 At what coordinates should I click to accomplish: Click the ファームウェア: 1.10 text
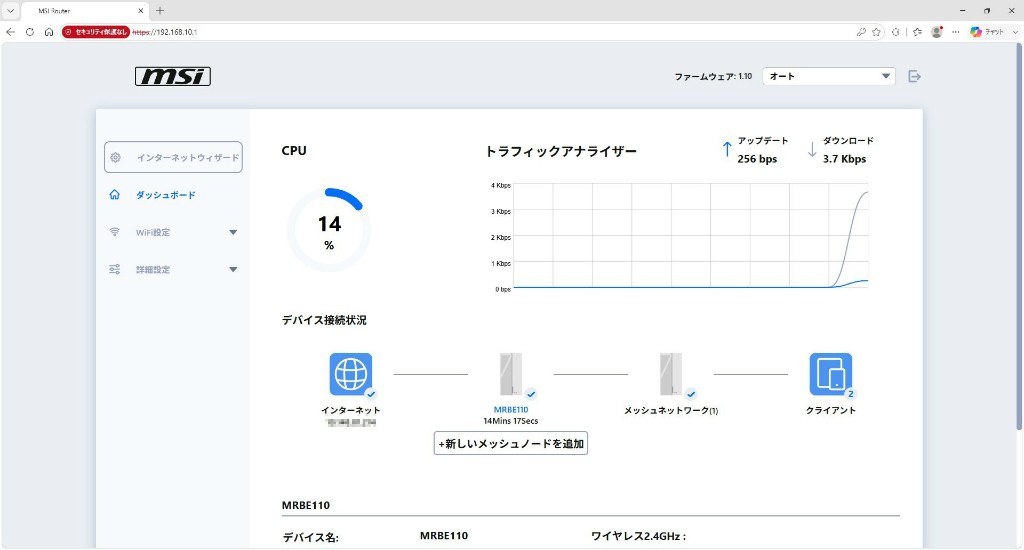point(713,76)
